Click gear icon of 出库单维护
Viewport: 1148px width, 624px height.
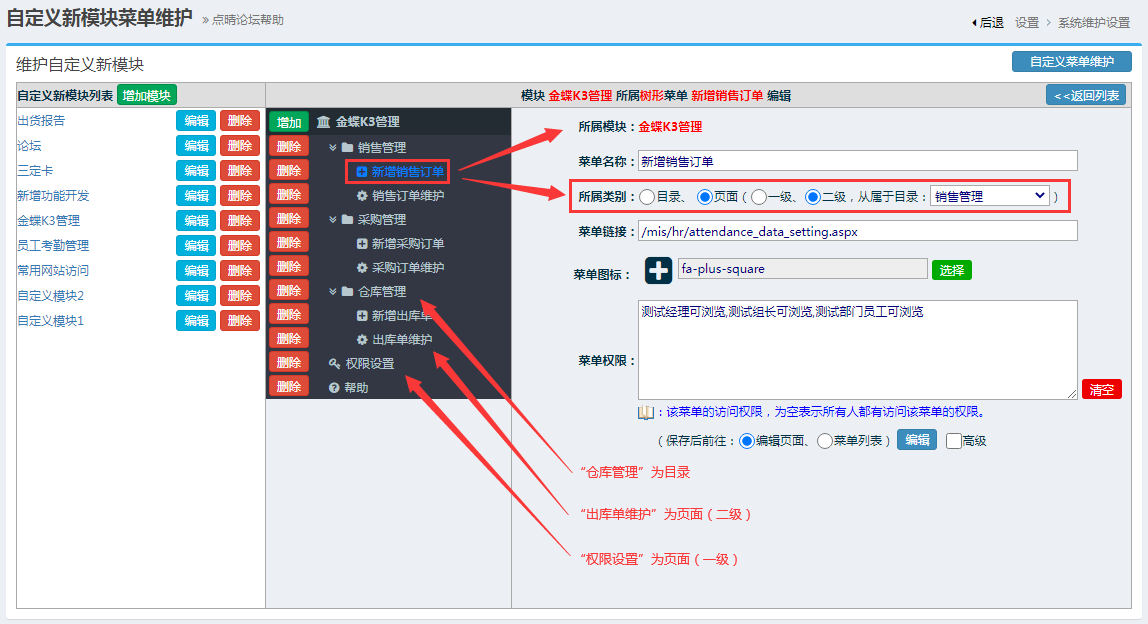pos(362,339)
